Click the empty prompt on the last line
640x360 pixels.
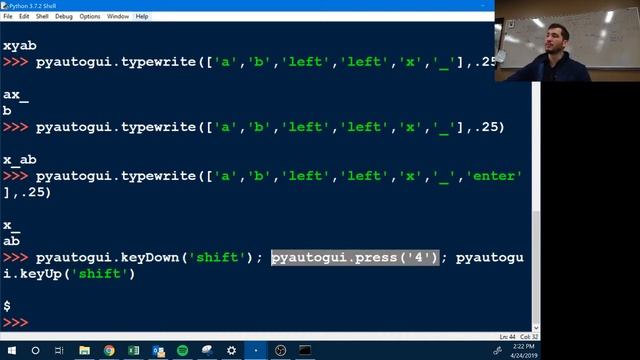[16, 323]
